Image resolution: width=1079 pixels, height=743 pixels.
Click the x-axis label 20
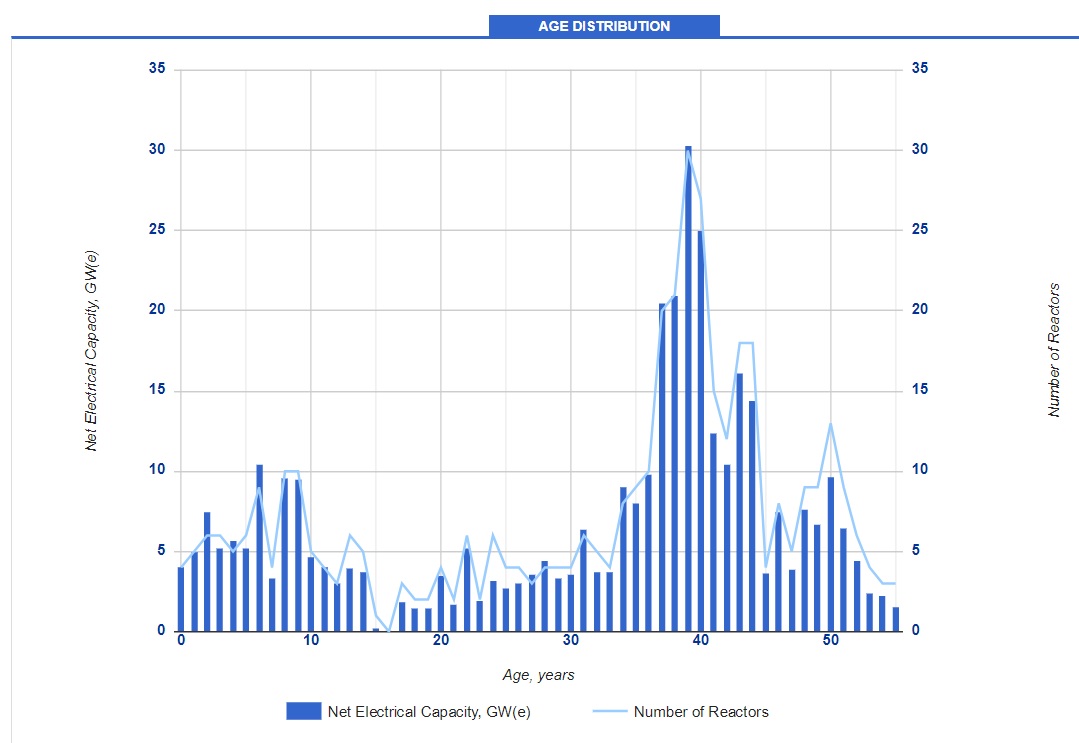click(441, 640)
